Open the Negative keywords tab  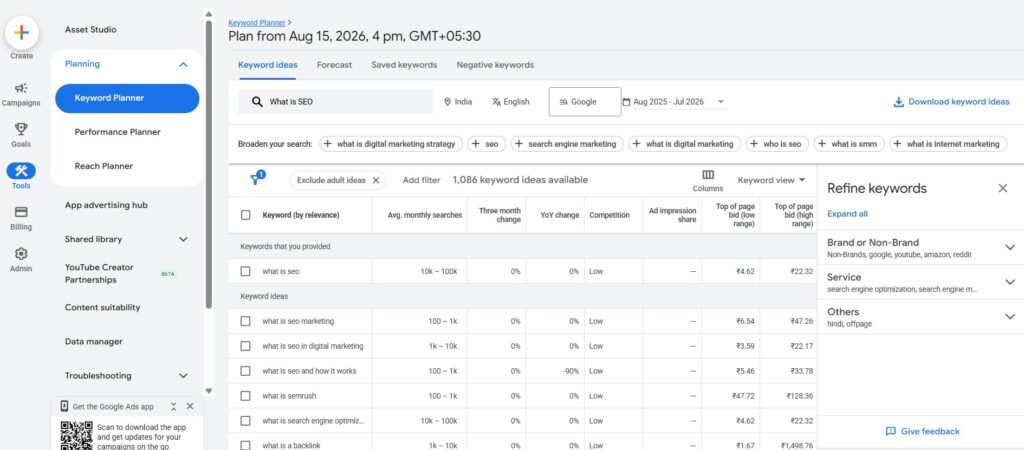(495, 65)
